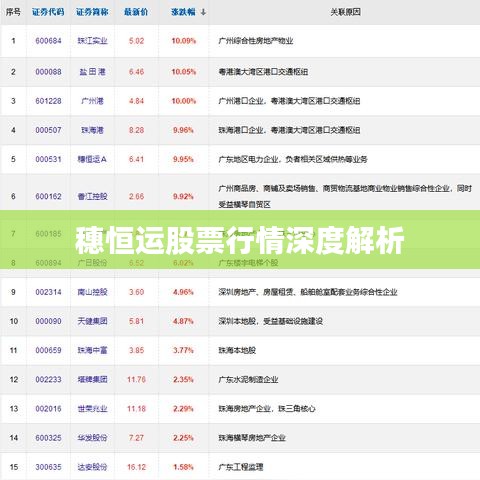Click the 2.25% change value
Viewport: 480px width, 480px height.
coord(183,438)
